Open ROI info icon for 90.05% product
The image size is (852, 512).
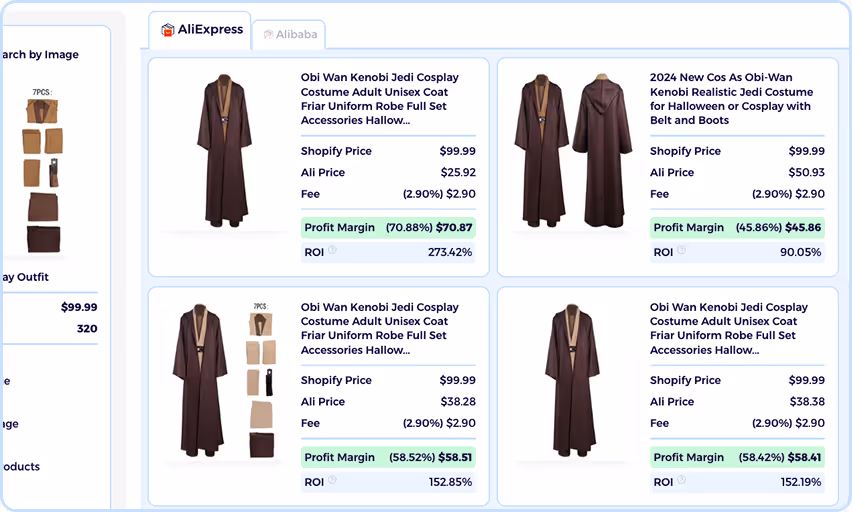click(x=681, y=250)
